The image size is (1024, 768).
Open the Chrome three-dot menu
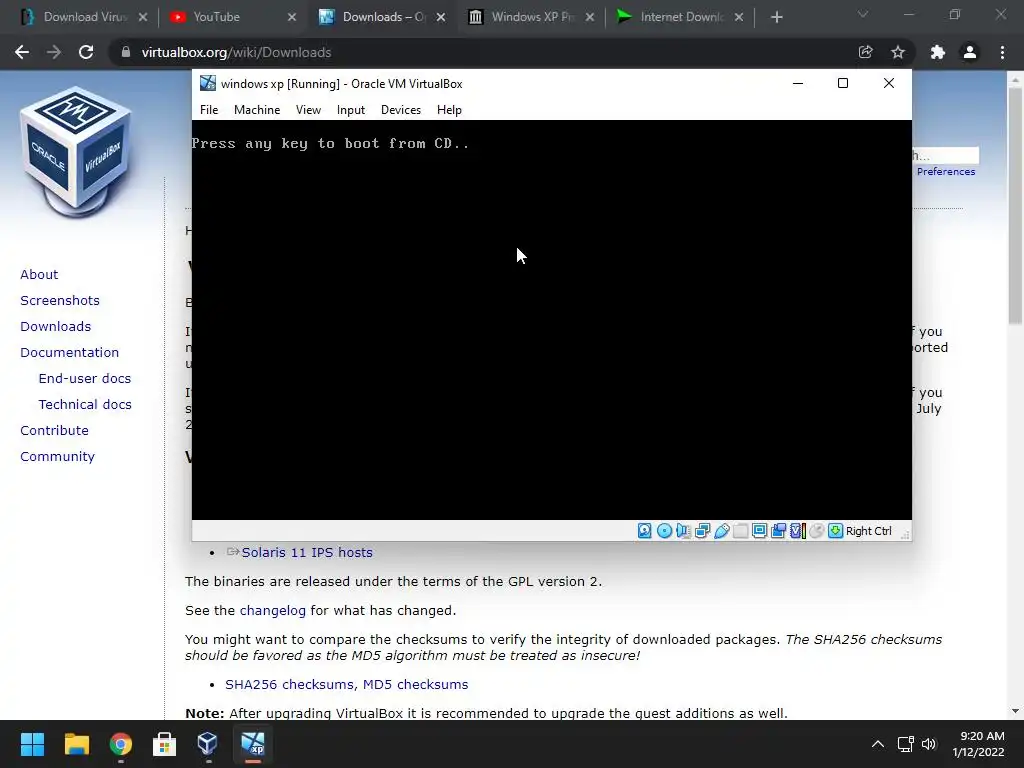click(1002, 52)
